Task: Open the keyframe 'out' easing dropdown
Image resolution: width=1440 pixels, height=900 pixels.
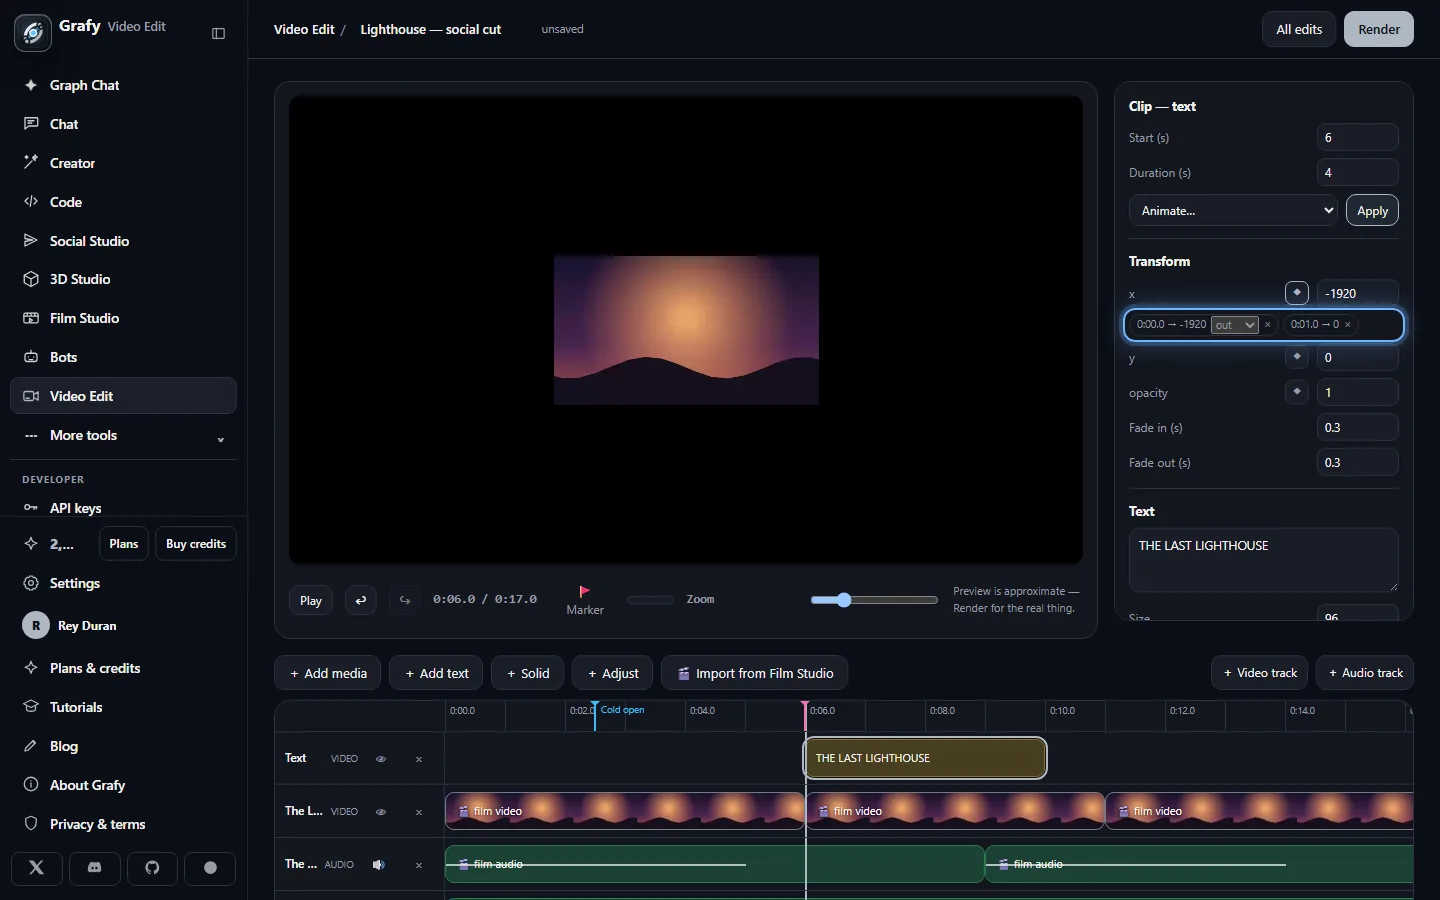Action: pyautogui.click(x=1234, y=325)
